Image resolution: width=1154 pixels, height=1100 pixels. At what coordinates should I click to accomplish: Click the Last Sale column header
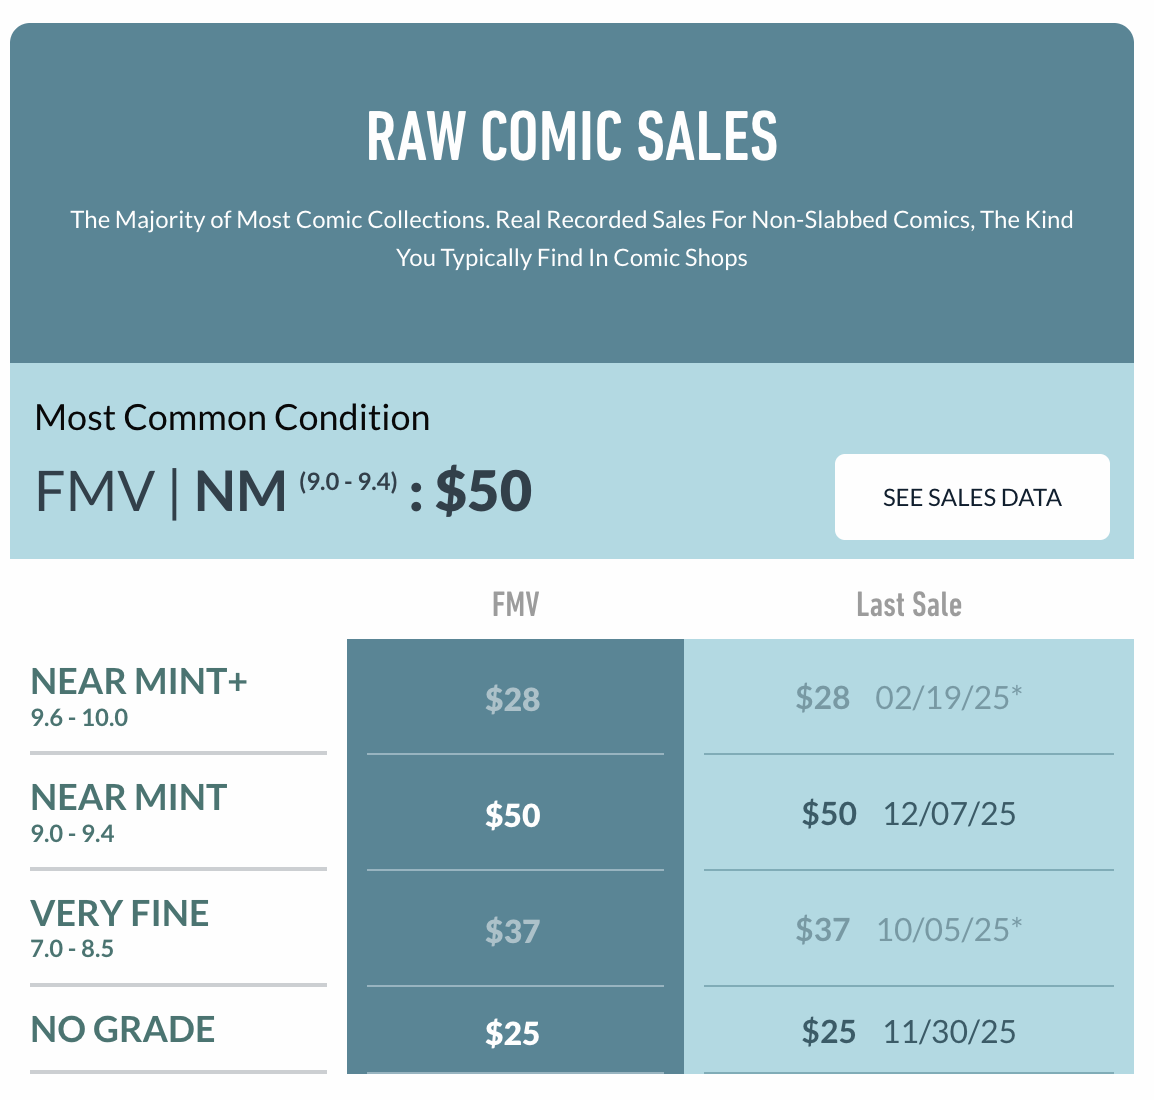pyautogui.click(x=909, y=604)
